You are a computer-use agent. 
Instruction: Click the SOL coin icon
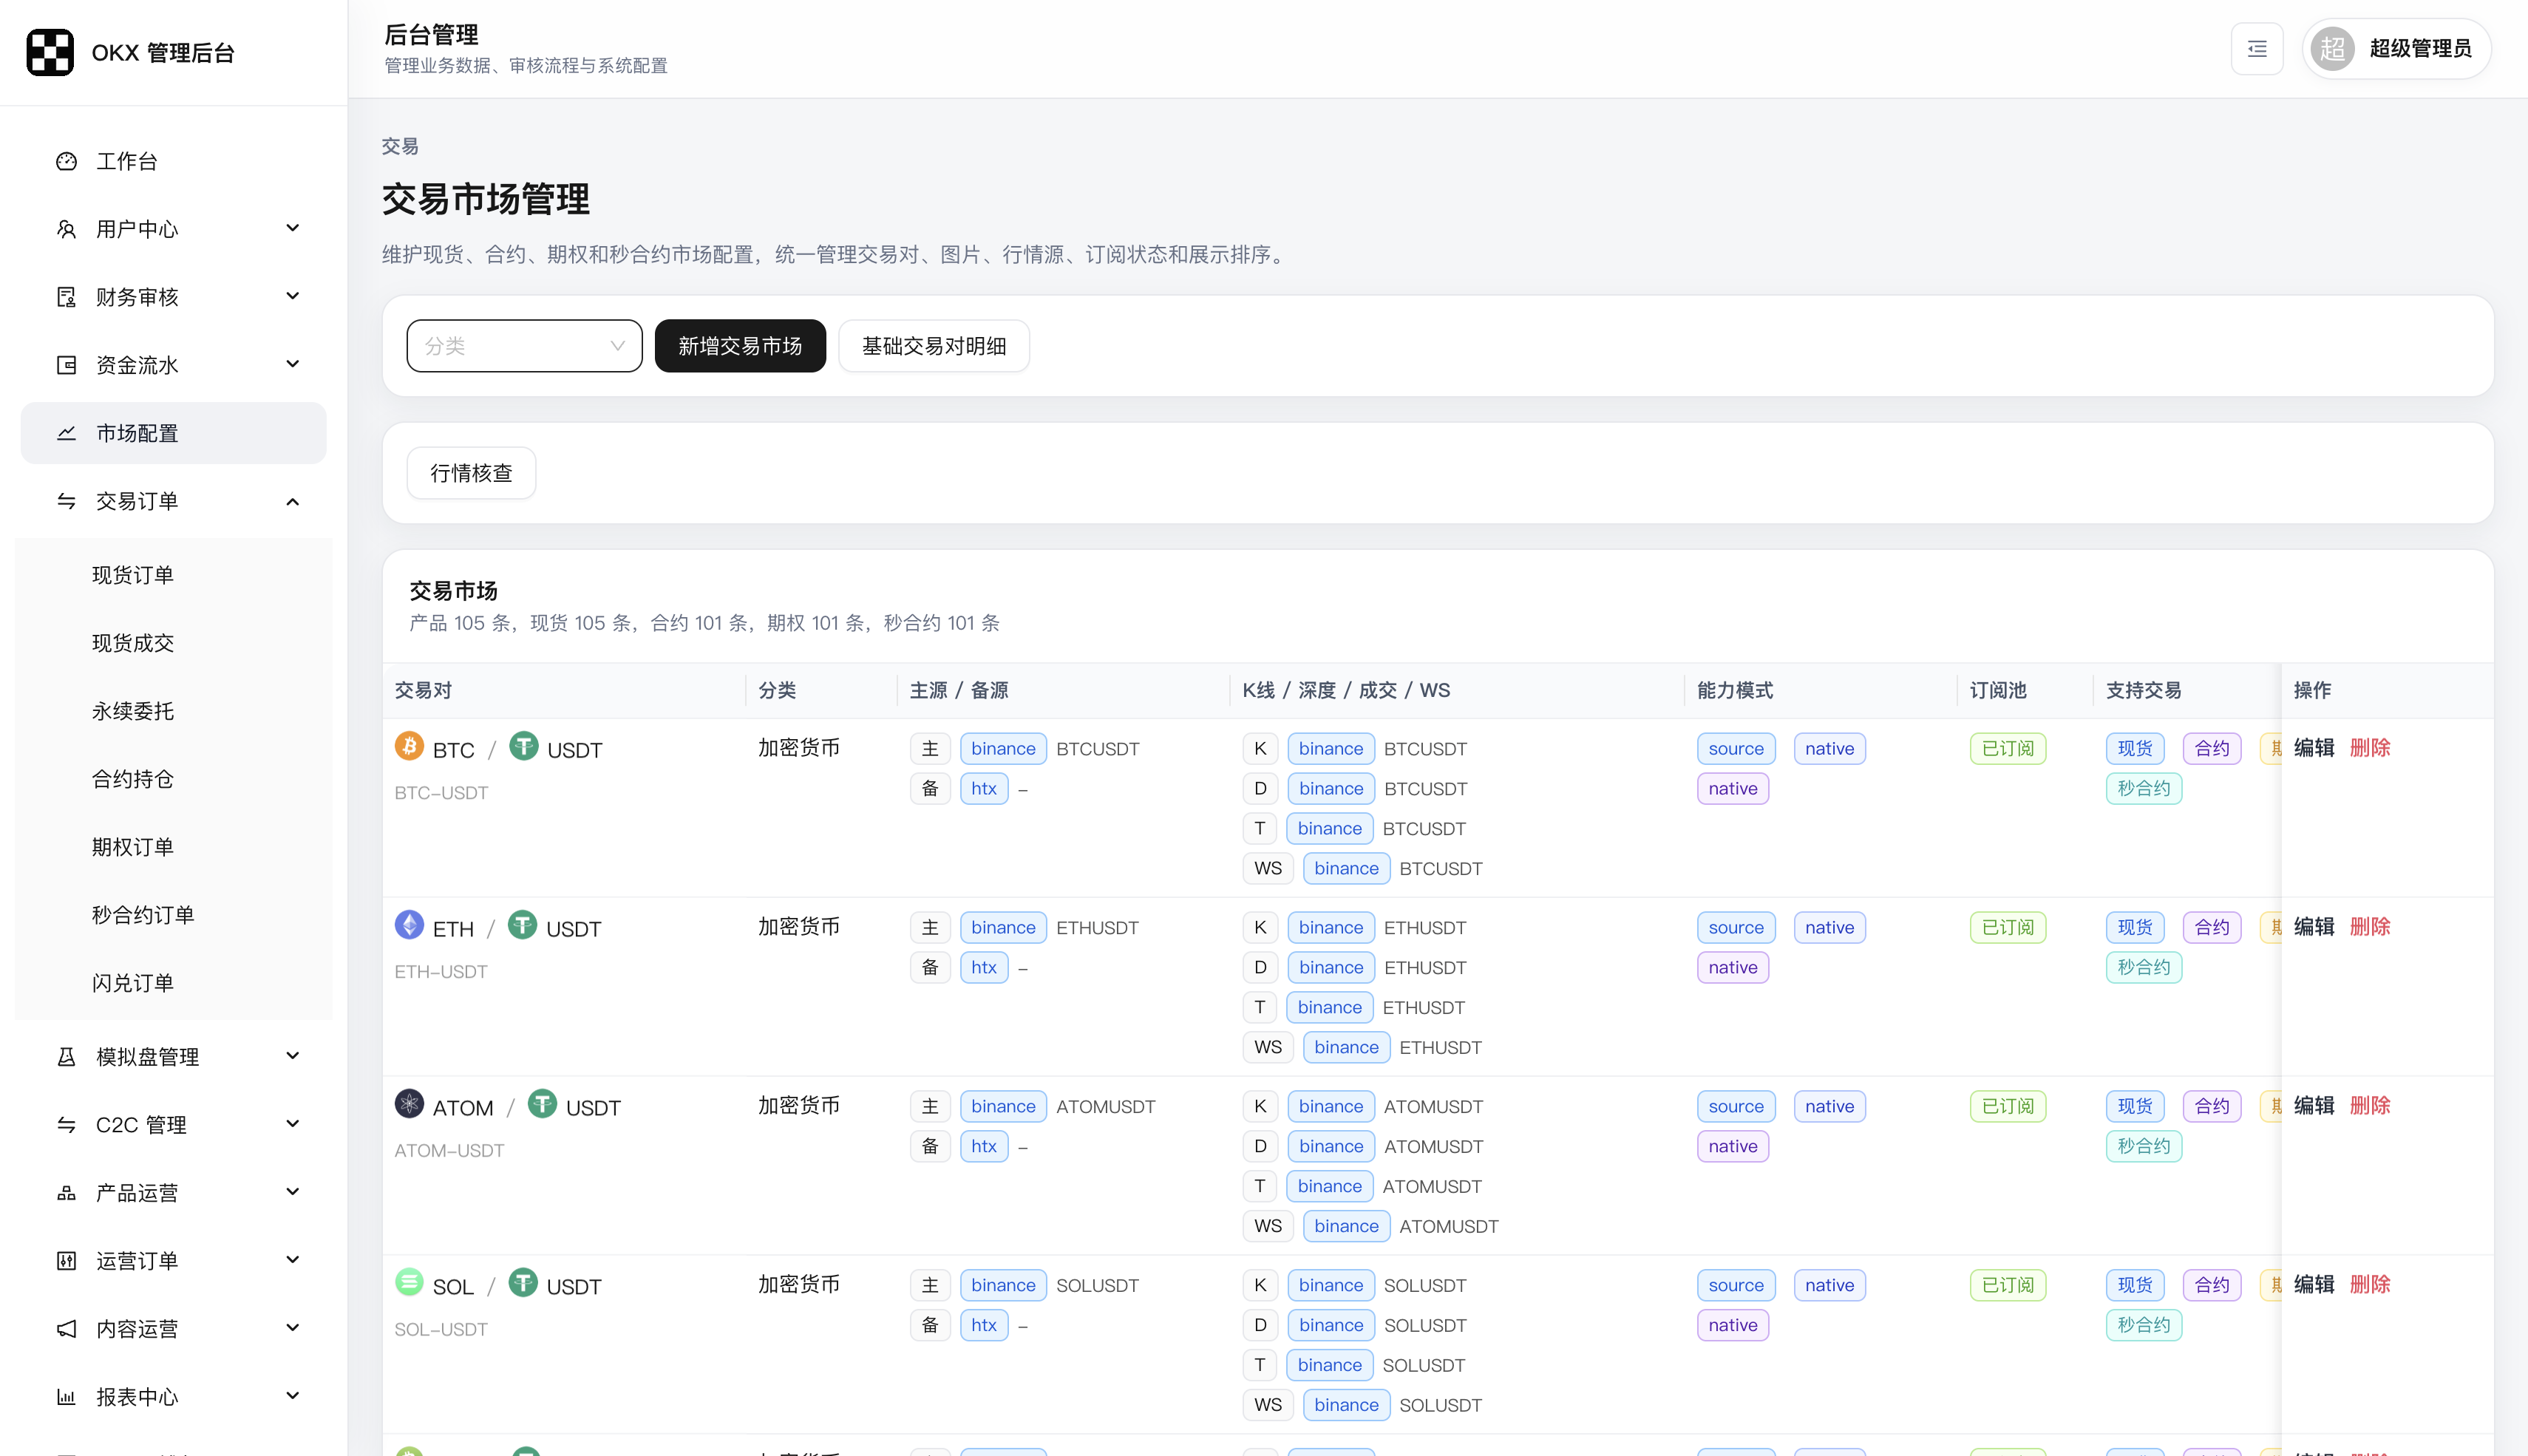pos(409,1283)
